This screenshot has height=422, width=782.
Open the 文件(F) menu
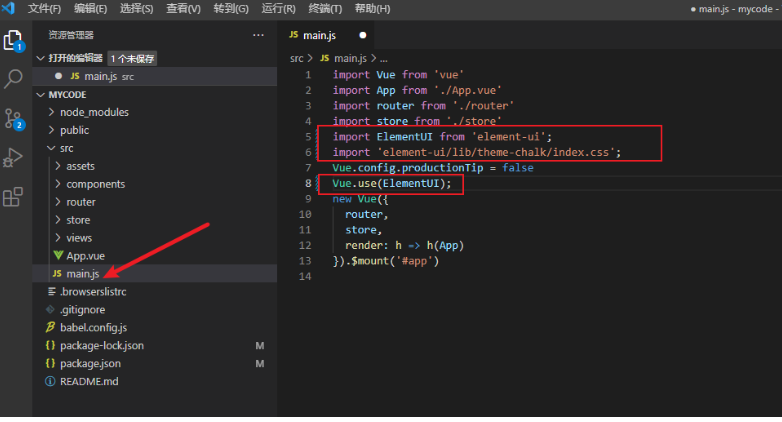pos(44,8)
